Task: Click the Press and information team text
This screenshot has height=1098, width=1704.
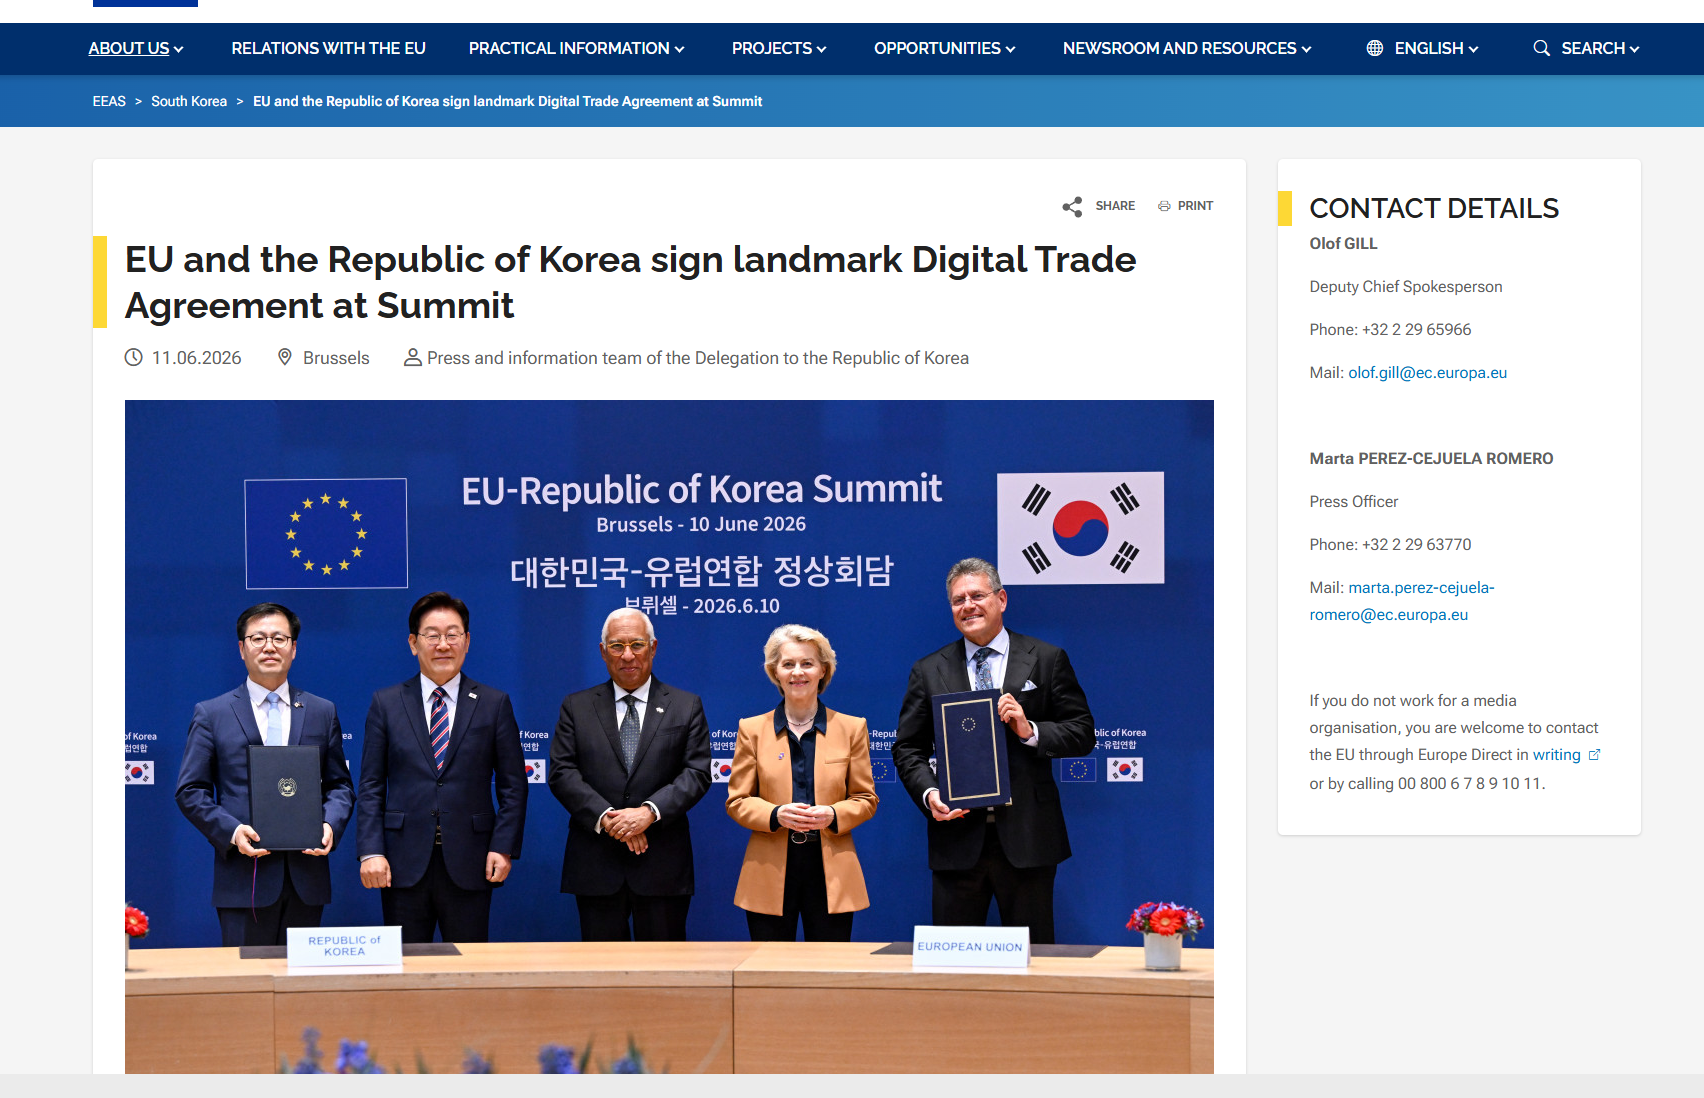Action: click(x=698, y=358)
